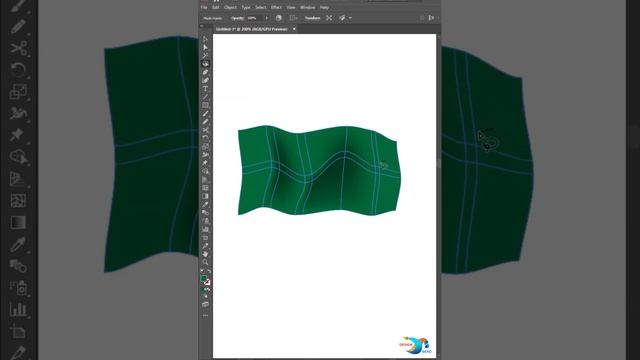Image resolution: width=640 pixels, height=360 pixels.
Task: Select the Line Segment tool
Action: coord(205,97)
